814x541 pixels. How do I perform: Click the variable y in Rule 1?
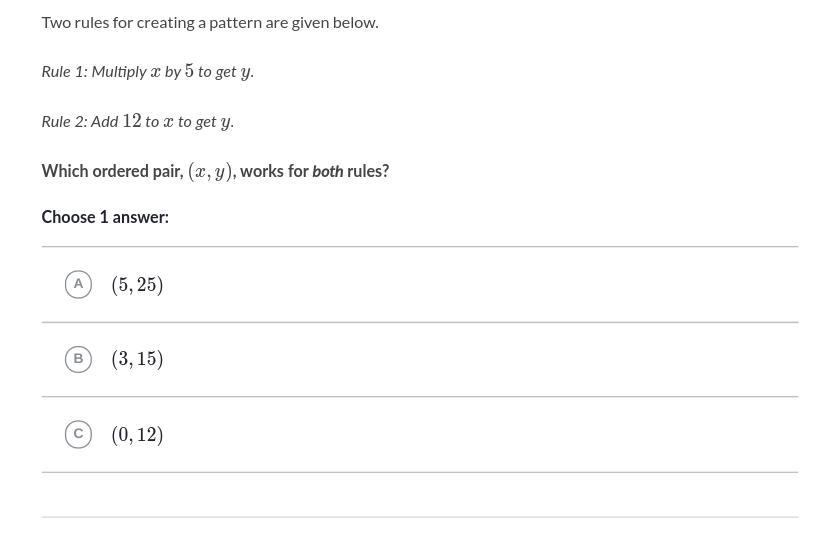point(245,73)
